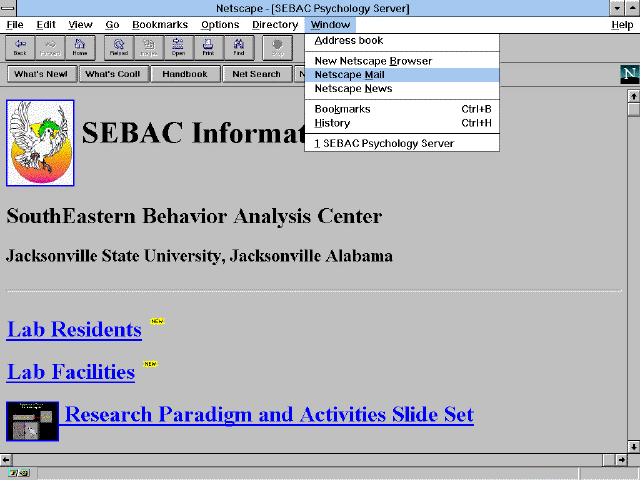Viewport: 640px width, 480px height.
Task: Click the Net Search button
Action: [x=257, y=74]
